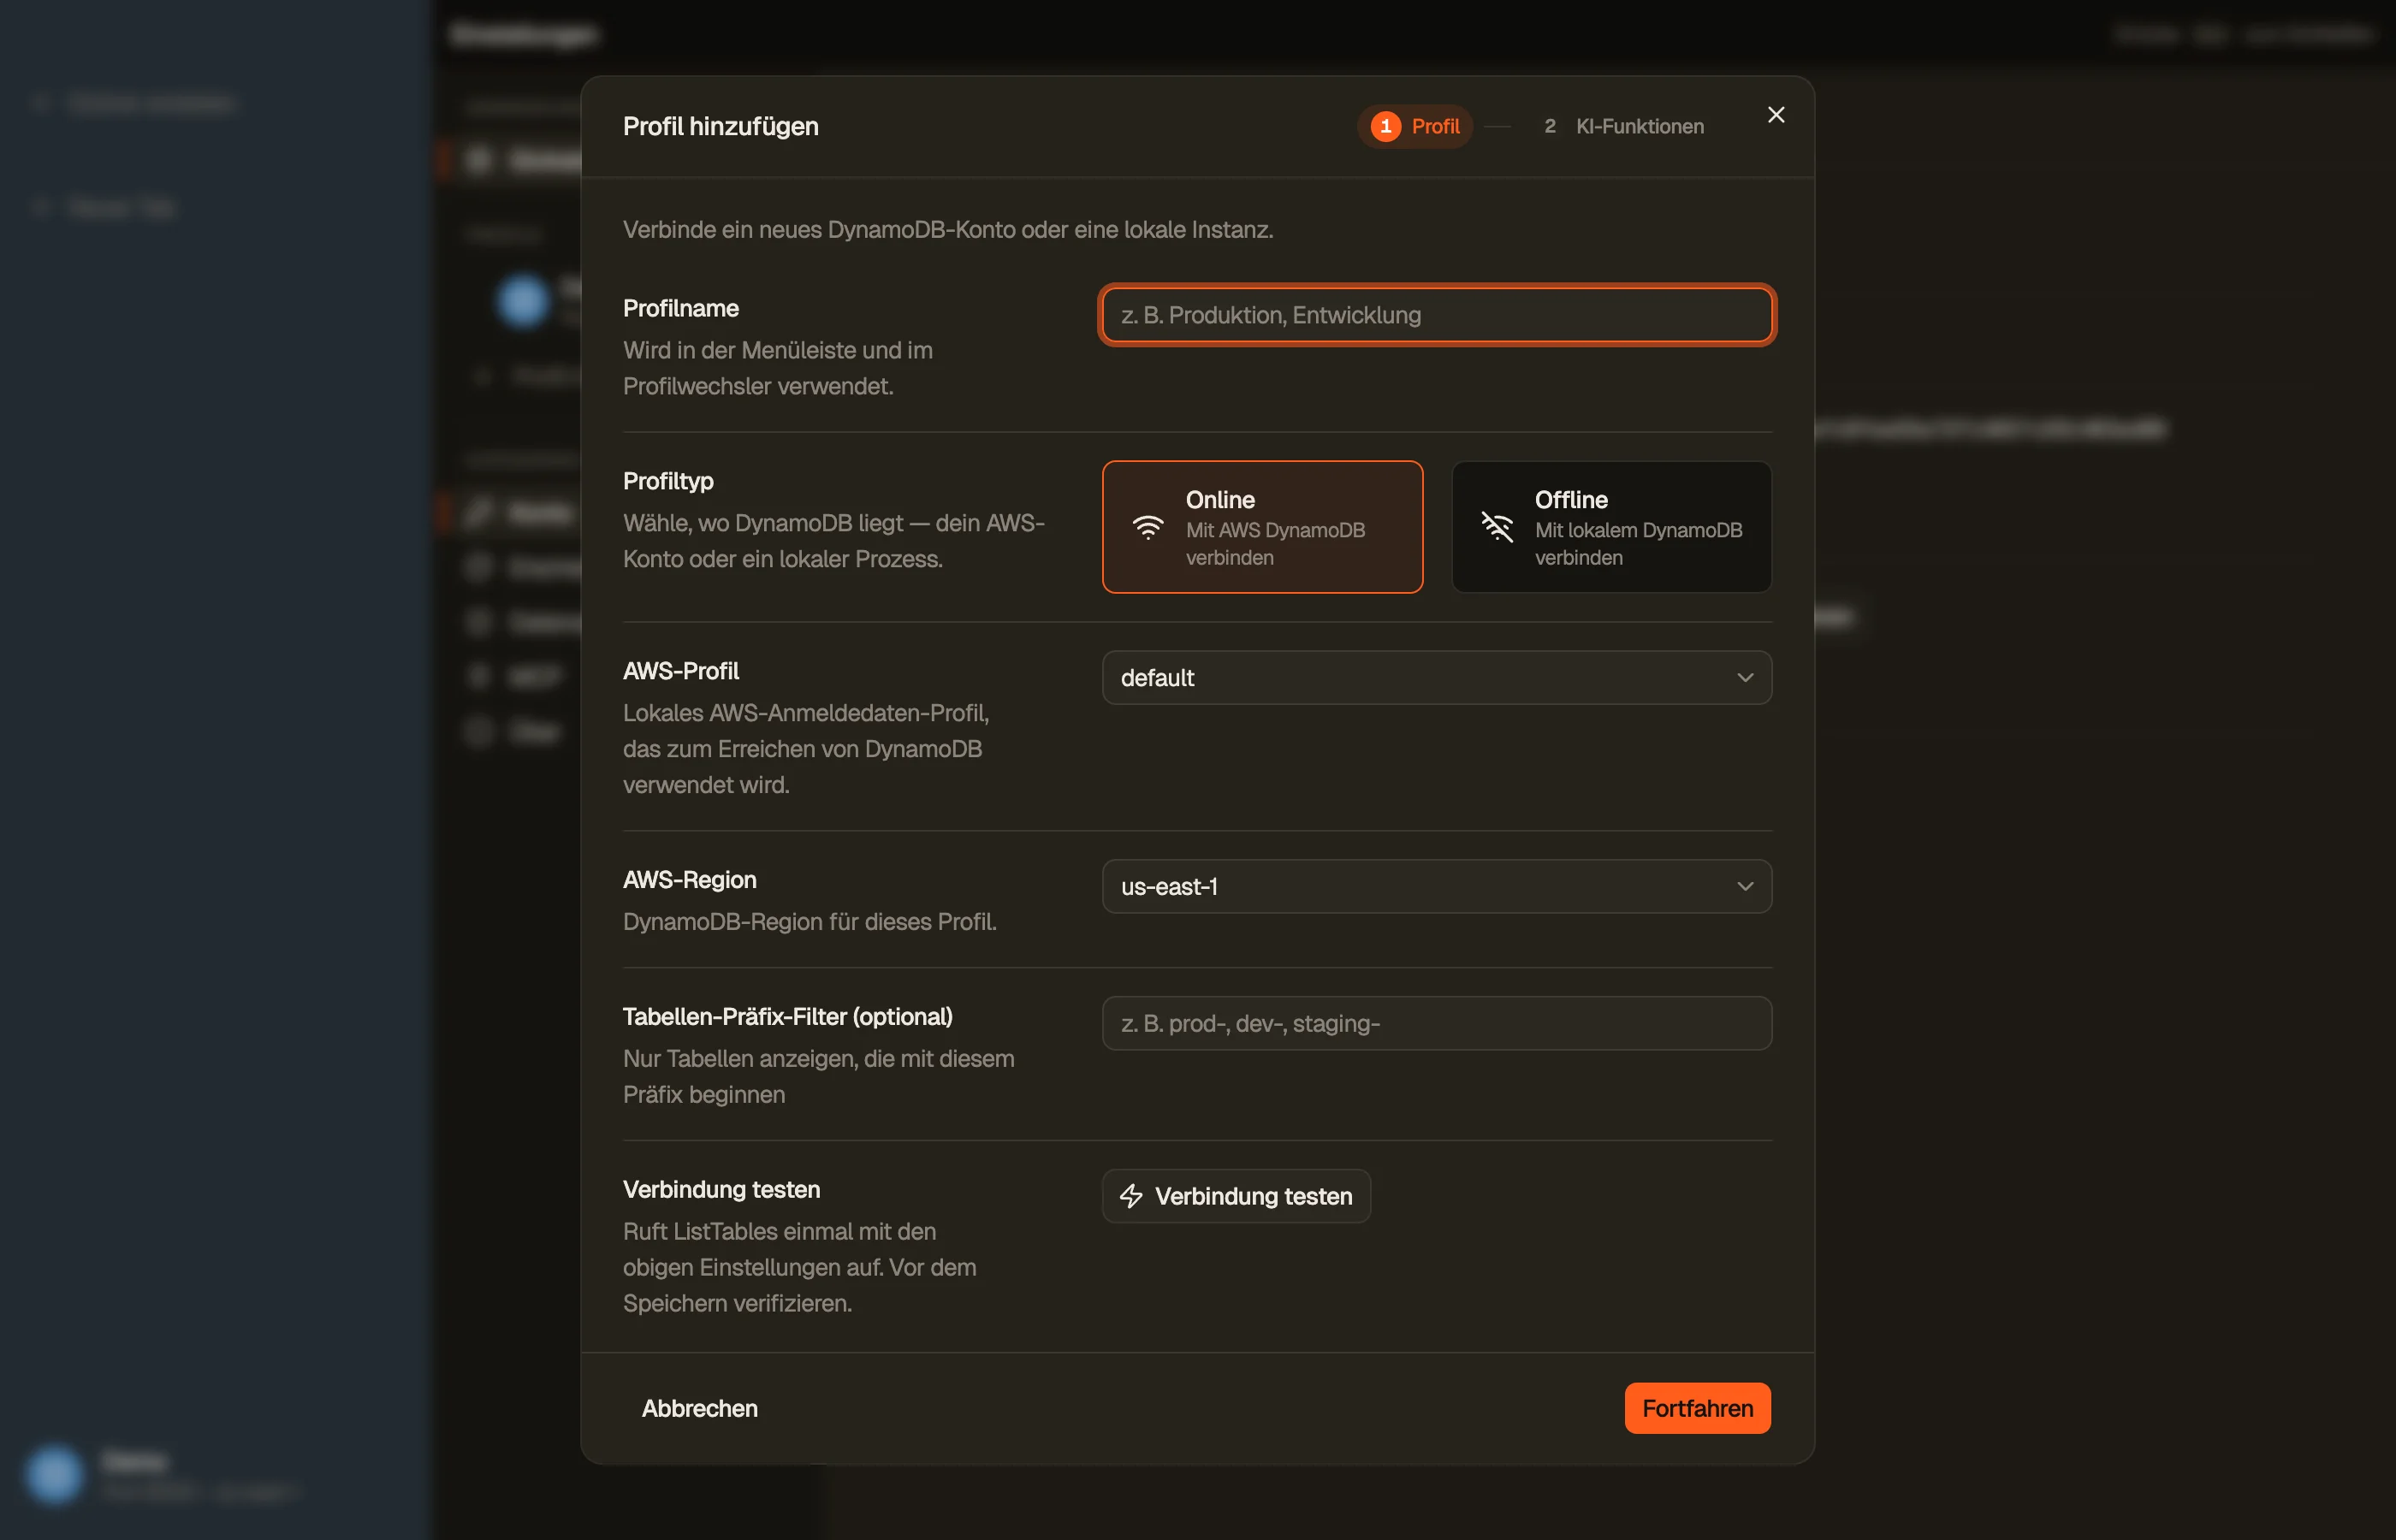Image resolution: width=2396 pixels, height=1540 pixels.
Task: Select the Online profile type card
Action: (x=1262, y=527)
